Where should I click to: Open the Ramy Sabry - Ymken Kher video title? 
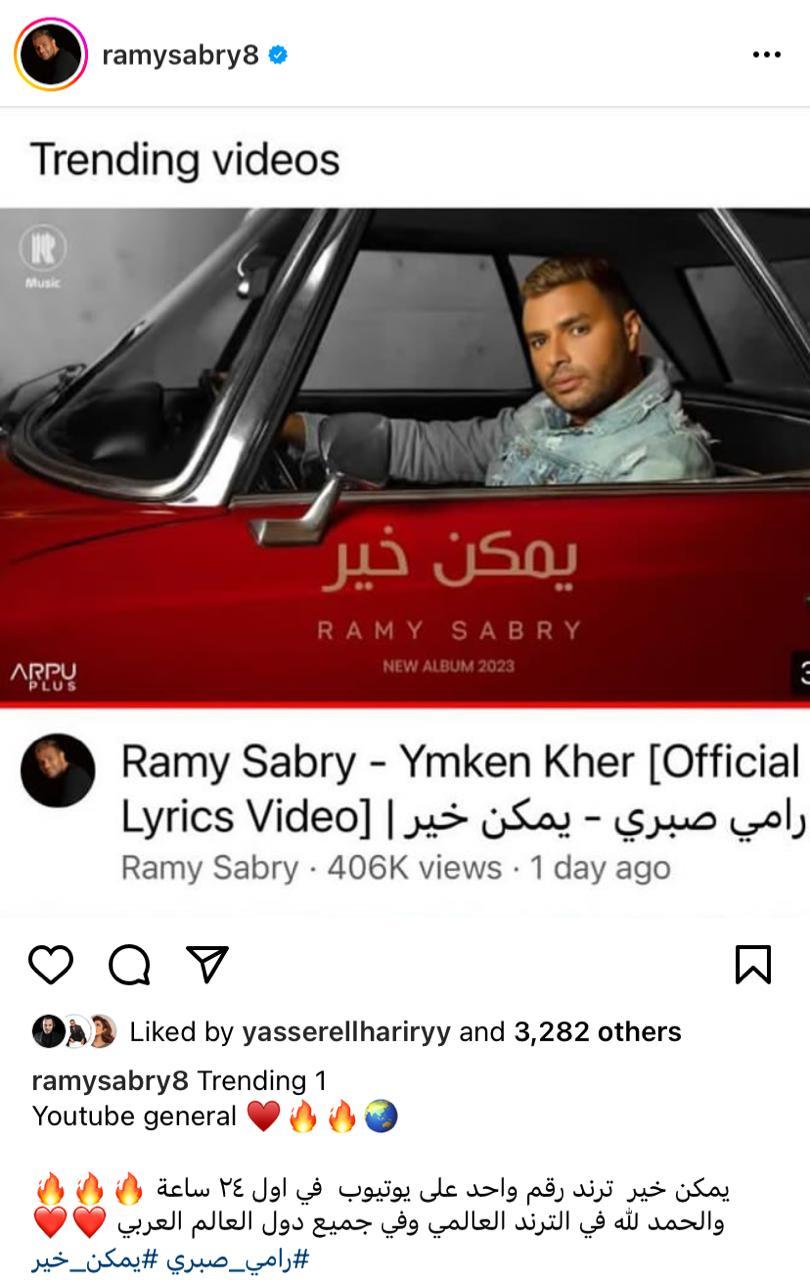(x=462, y=789)
